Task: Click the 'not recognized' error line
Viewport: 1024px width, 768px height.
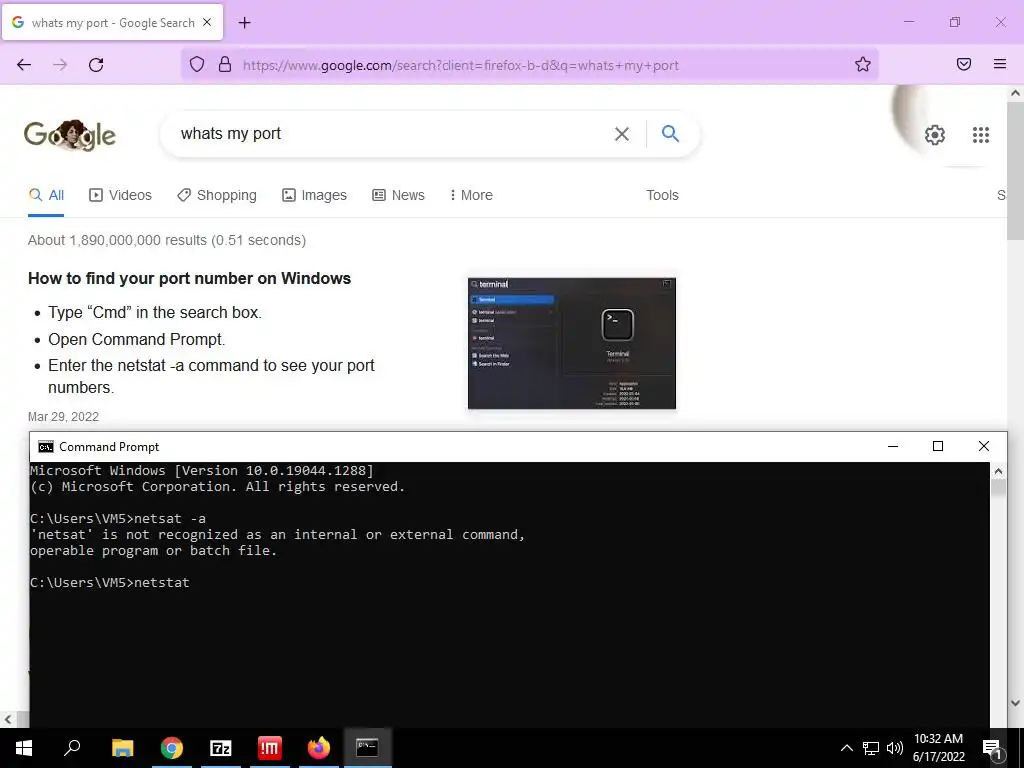Action: point(278,535)
